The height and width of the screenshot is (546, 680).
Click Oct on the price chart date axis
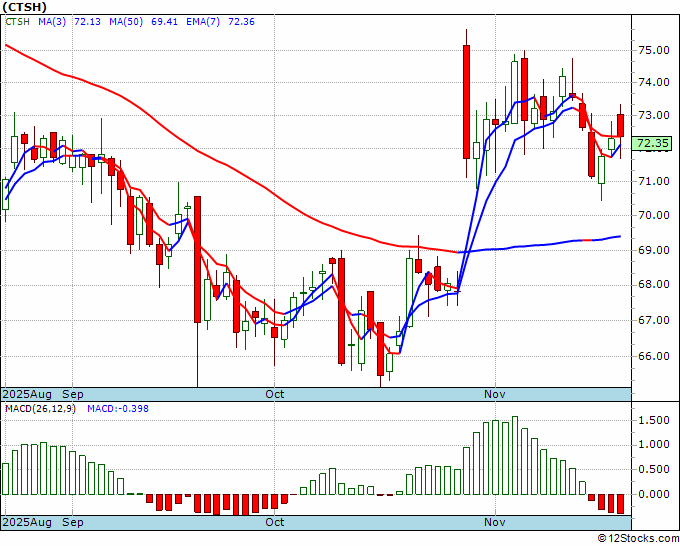[275, 394]
